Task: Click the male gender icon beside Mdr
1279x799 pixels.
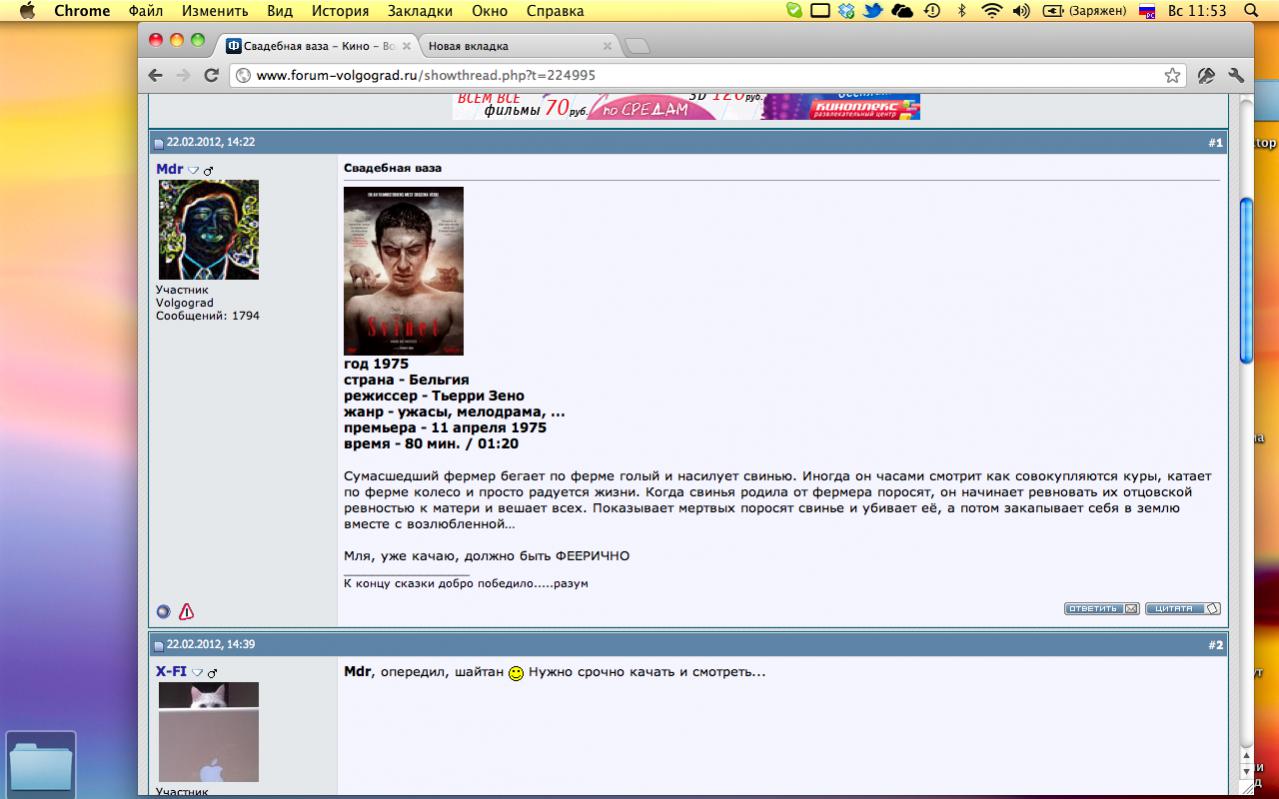Action: click(x=209, y=170)
